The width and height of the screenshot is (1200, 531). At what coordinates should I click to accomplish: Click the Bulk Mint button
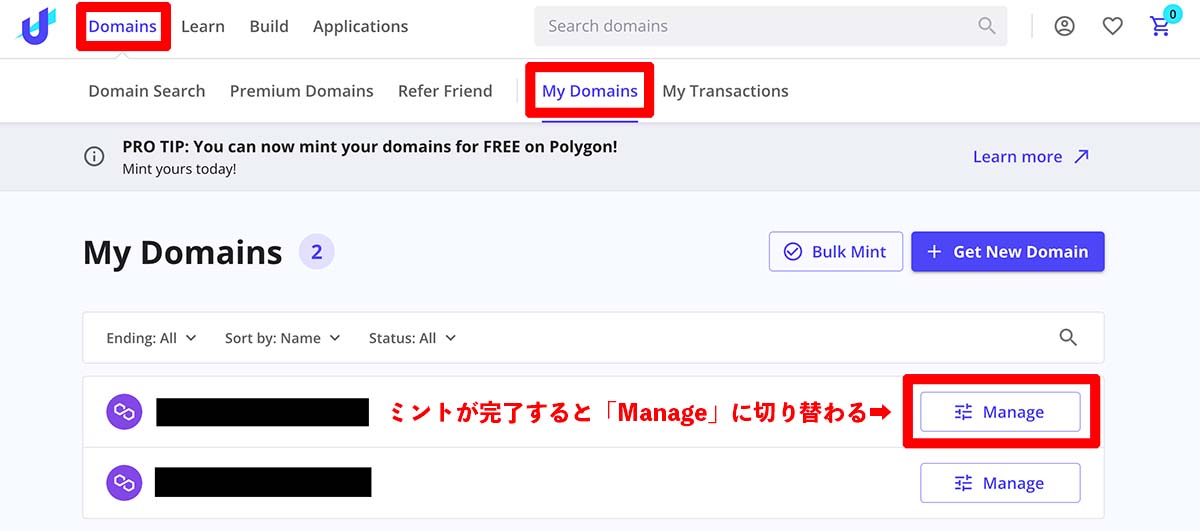click(x=836, y=252)
